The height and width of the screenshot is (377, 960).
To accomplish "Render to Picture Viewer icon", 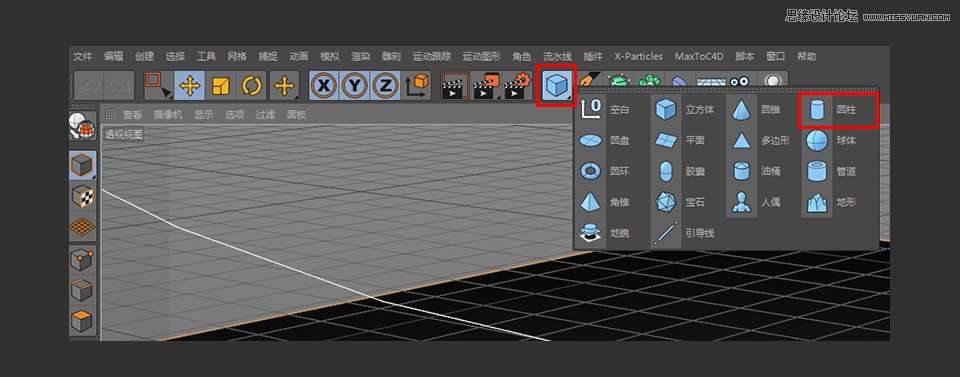I will click(x=487, y=86).
